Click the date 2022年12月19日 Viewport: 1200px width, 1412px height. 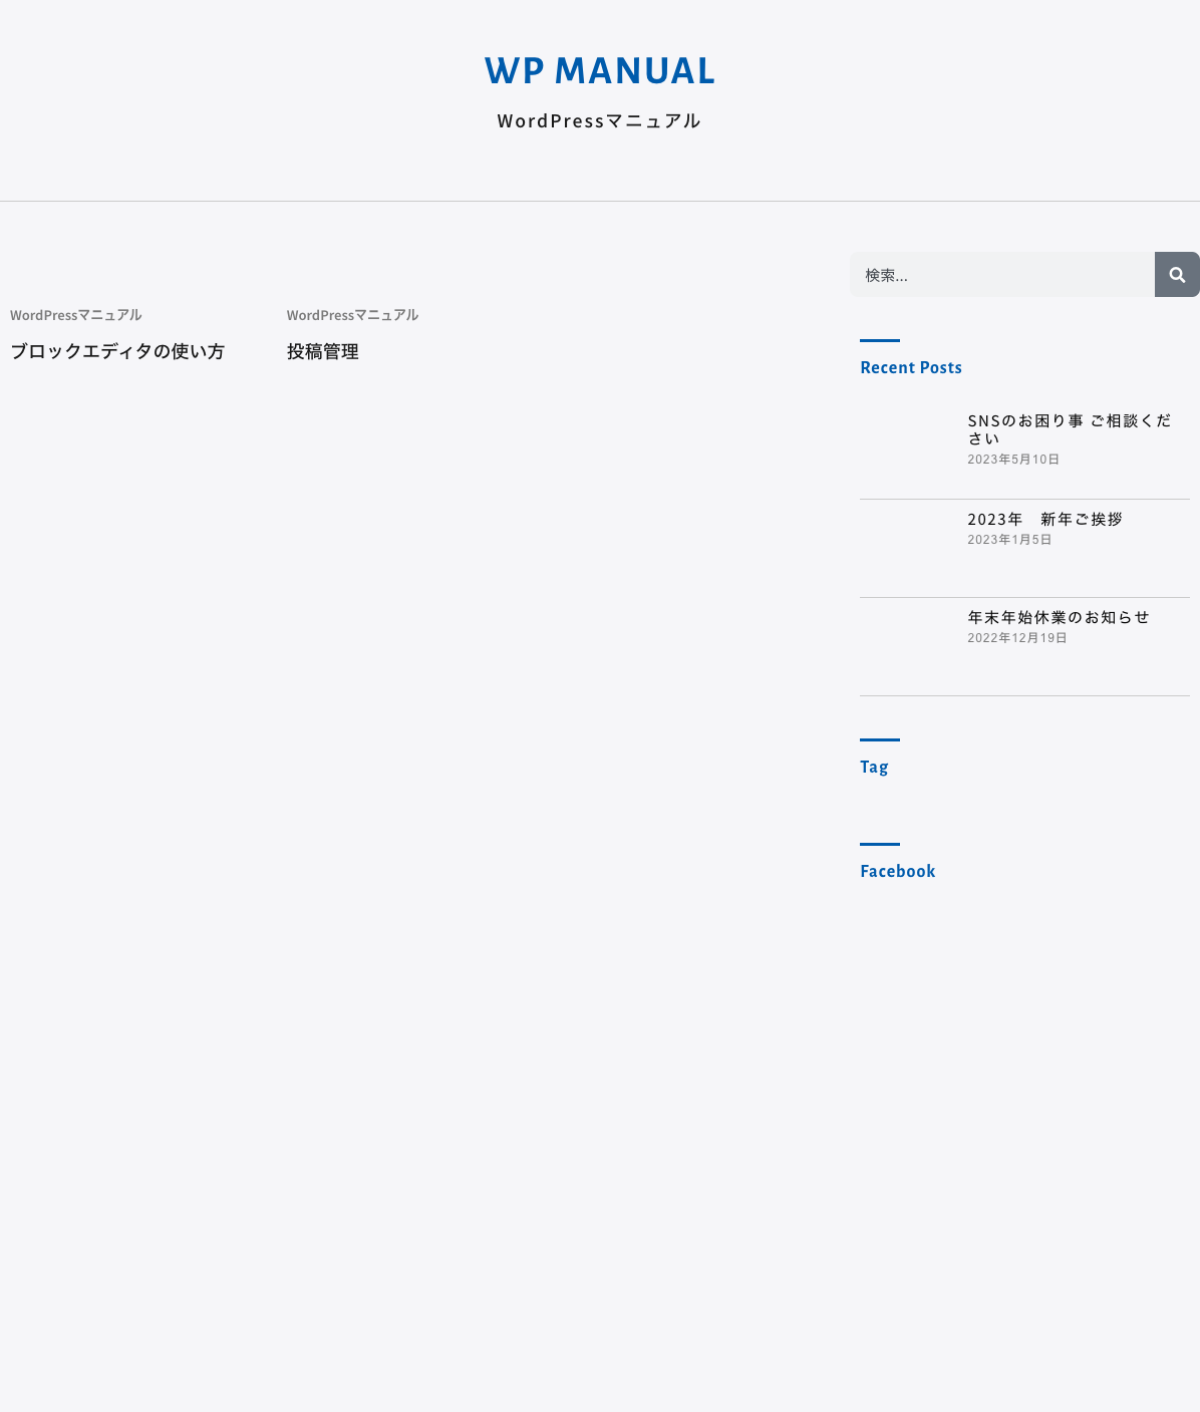1017,637
